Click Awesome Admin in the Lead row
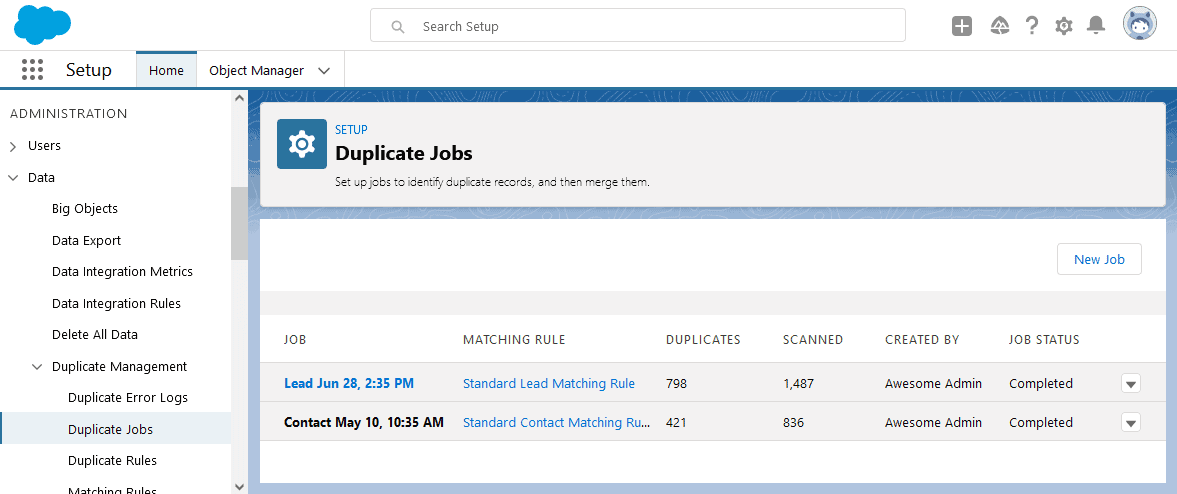 coord(933,383)
